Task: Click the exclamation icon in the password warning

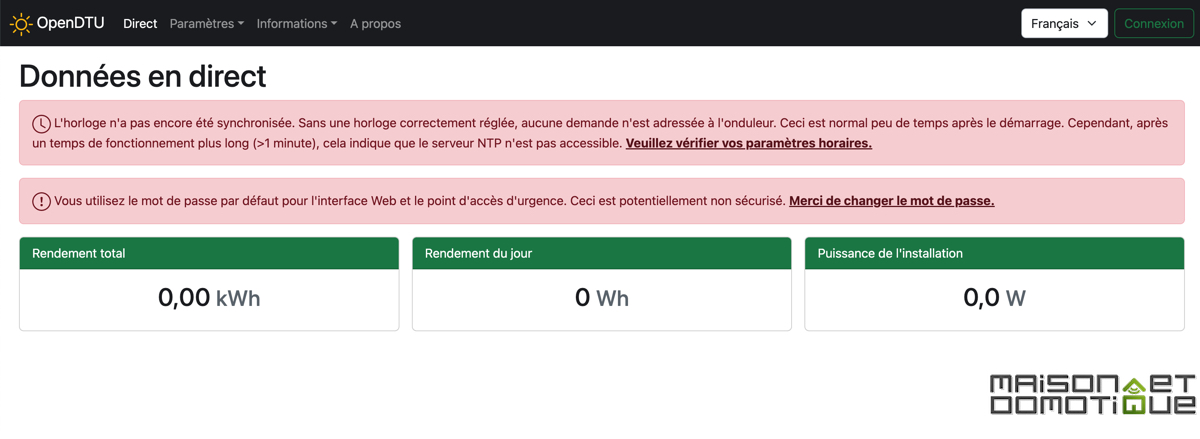Action: (41, 201)
